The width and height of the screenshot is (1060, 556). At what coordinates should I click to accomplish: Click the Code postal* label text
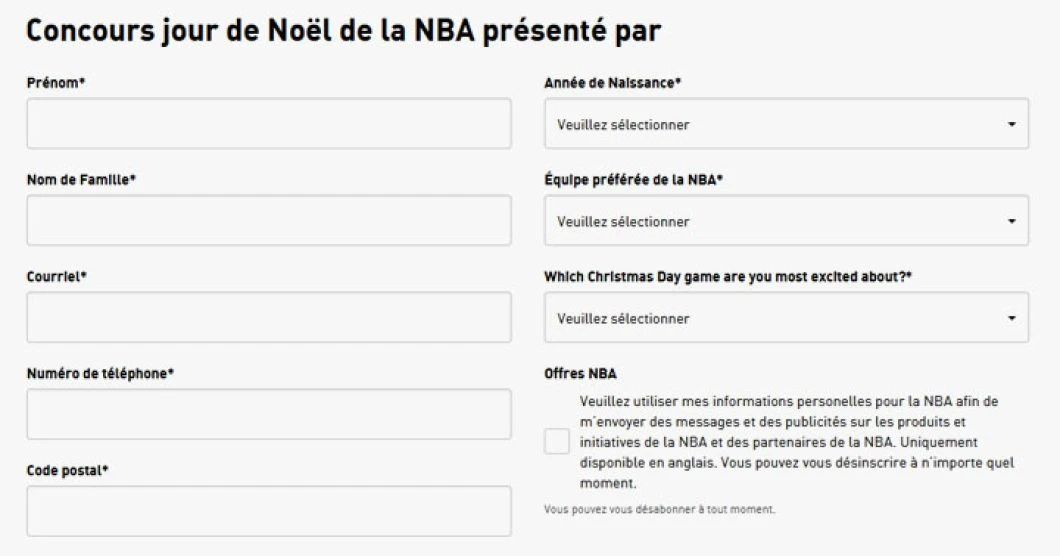click(x=67, y=469)
